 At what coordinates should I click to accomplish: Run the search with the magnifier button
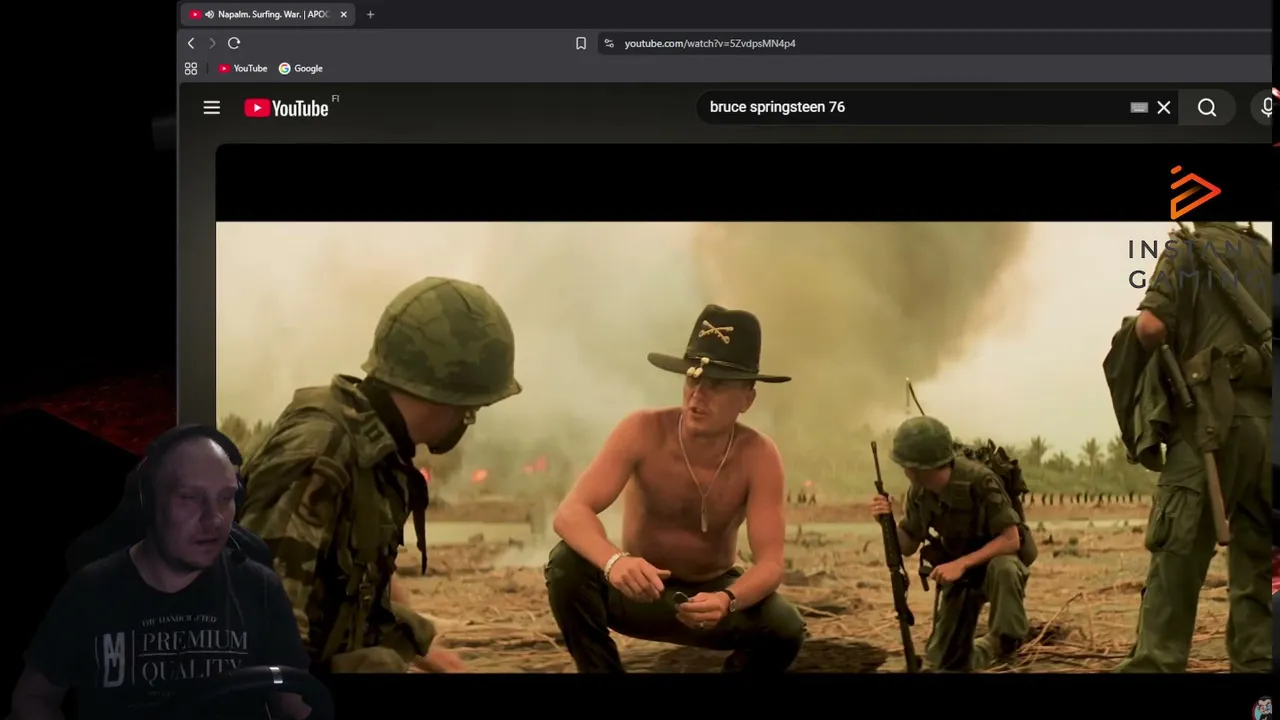pos(1207,107)
